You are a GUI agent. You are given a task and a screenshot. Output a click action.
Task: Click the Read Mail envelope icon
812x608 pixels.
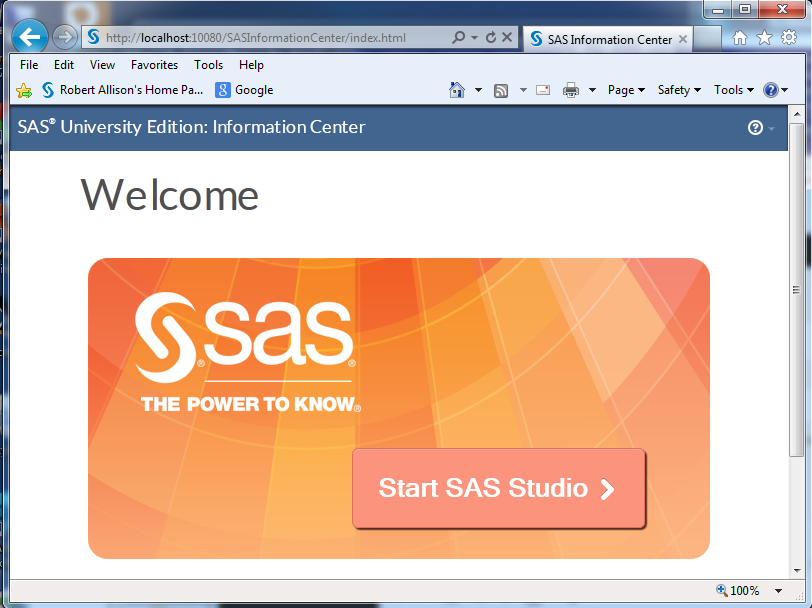(543, 90)
